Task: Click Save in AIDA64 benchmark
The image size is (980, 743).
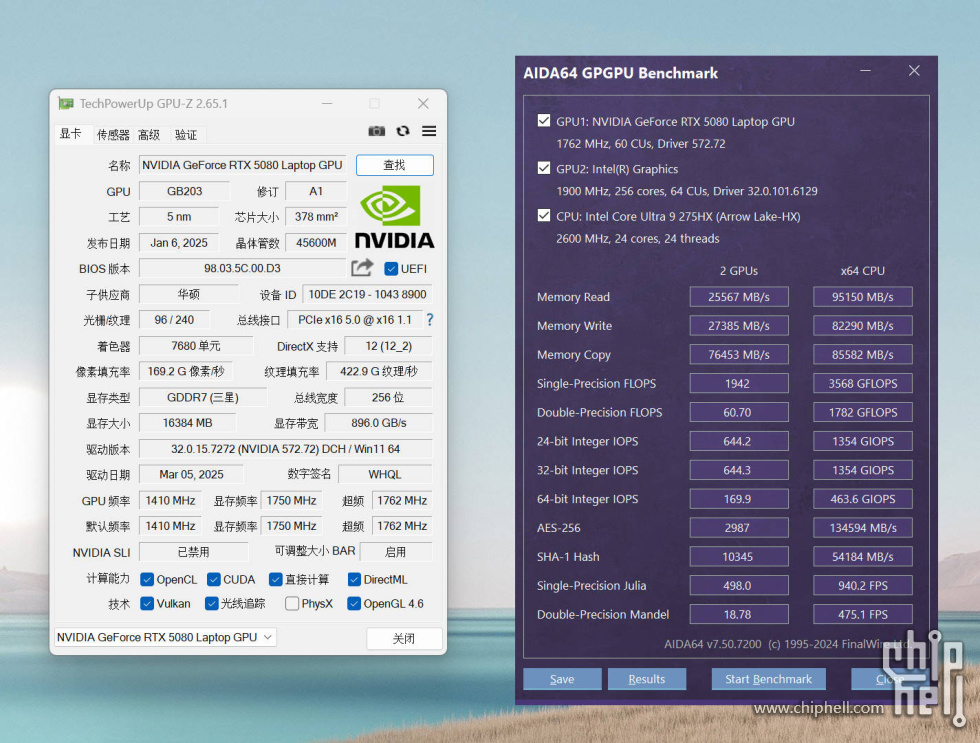Action: tap(562, 679)
